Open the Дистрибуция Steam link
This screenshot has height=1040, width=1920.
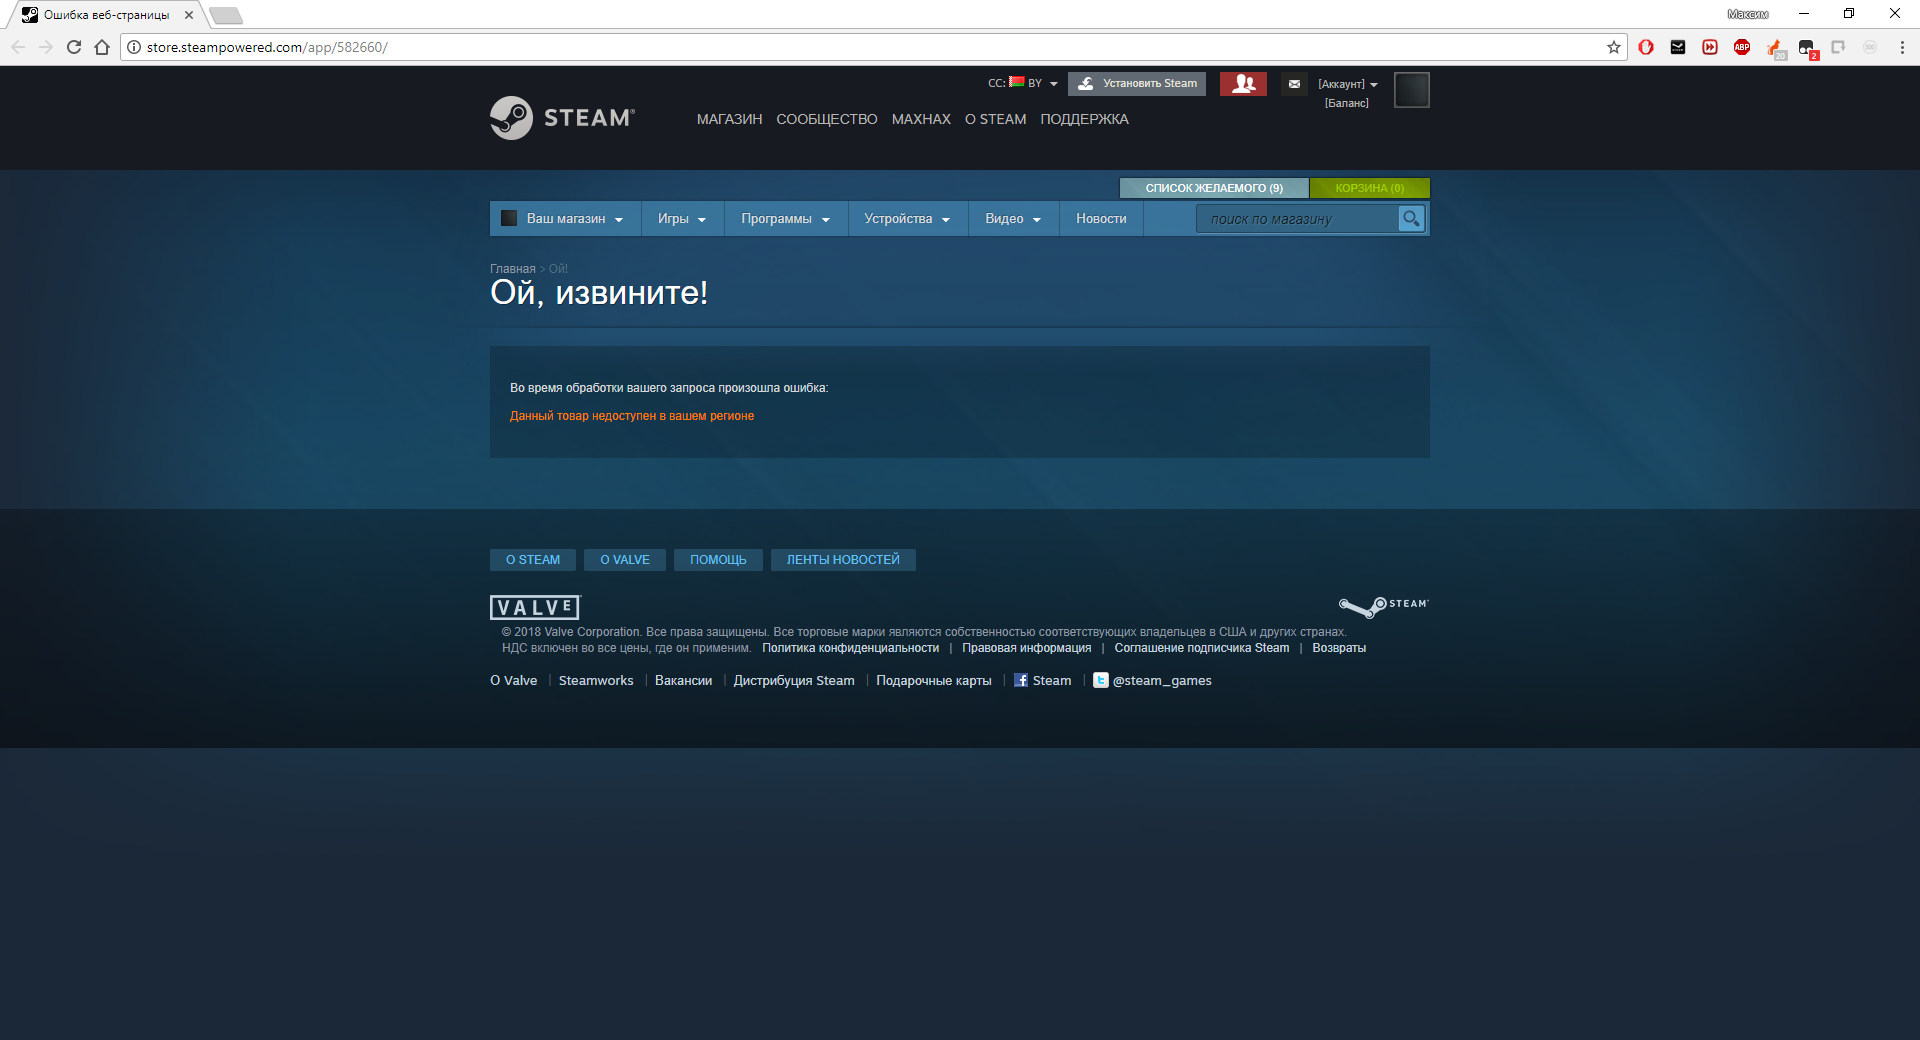pyautogui.click(x=794, y=681)
